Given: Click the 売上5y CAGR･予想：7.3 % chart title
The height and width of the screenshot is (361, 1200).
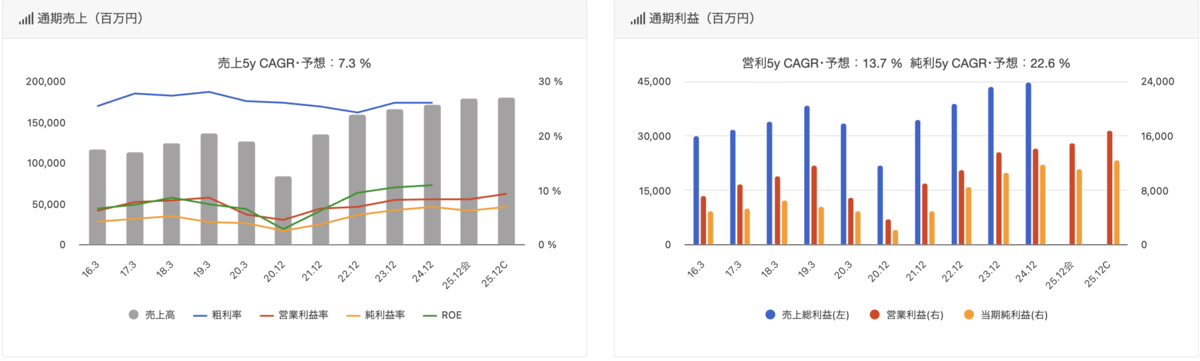Looking at the screenshot, I should (294, 63).
